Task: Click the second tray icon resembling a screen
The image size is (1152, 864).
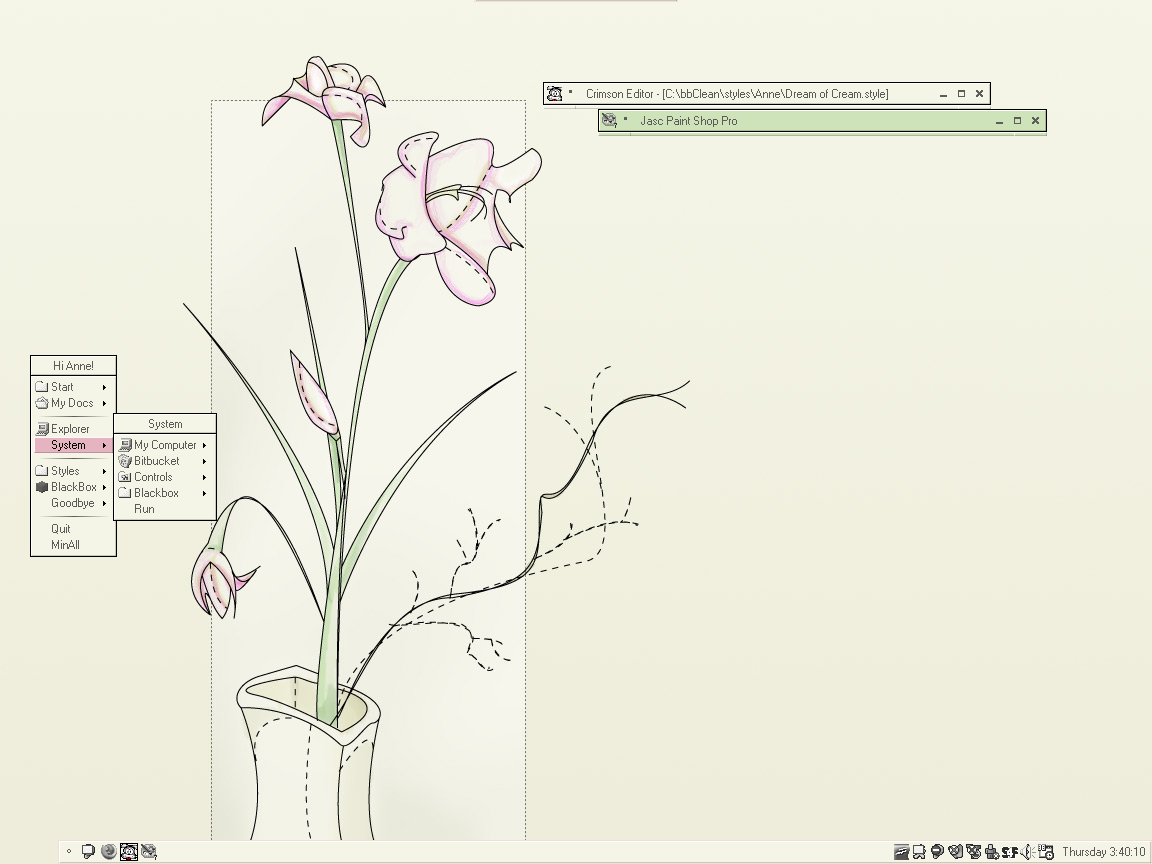Action: pyautogui.click(x=919, y=852)
